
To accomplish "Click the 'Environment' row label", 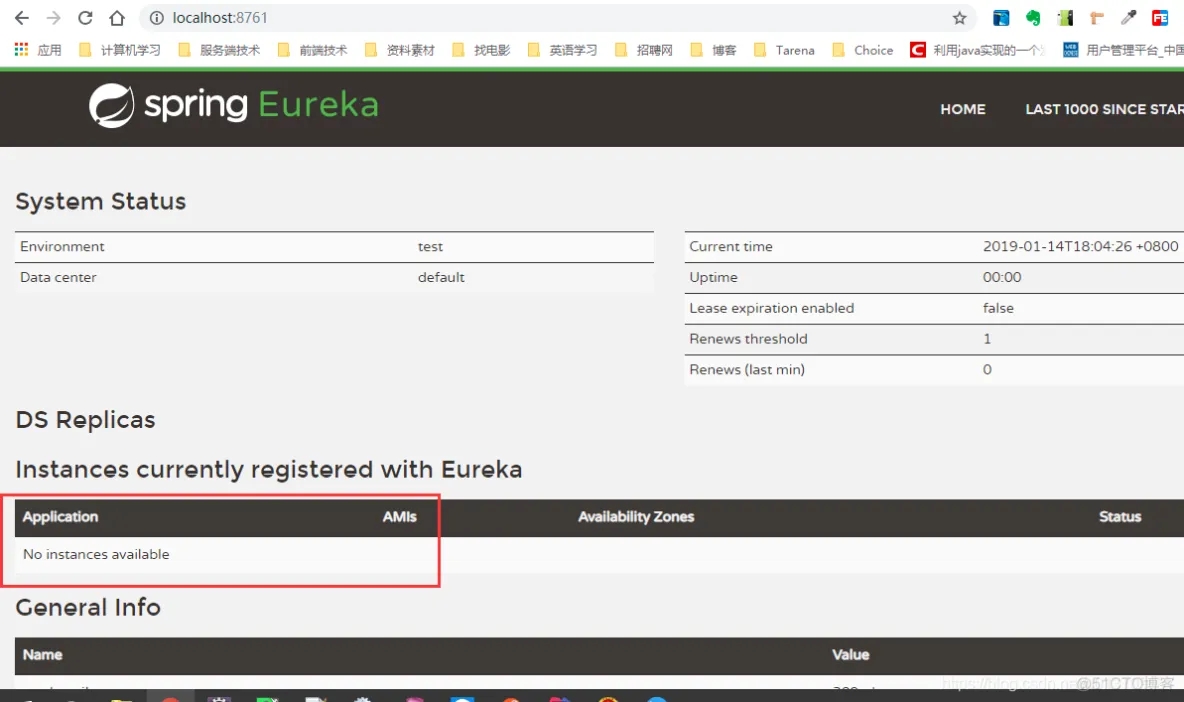I will coord(62,247).
